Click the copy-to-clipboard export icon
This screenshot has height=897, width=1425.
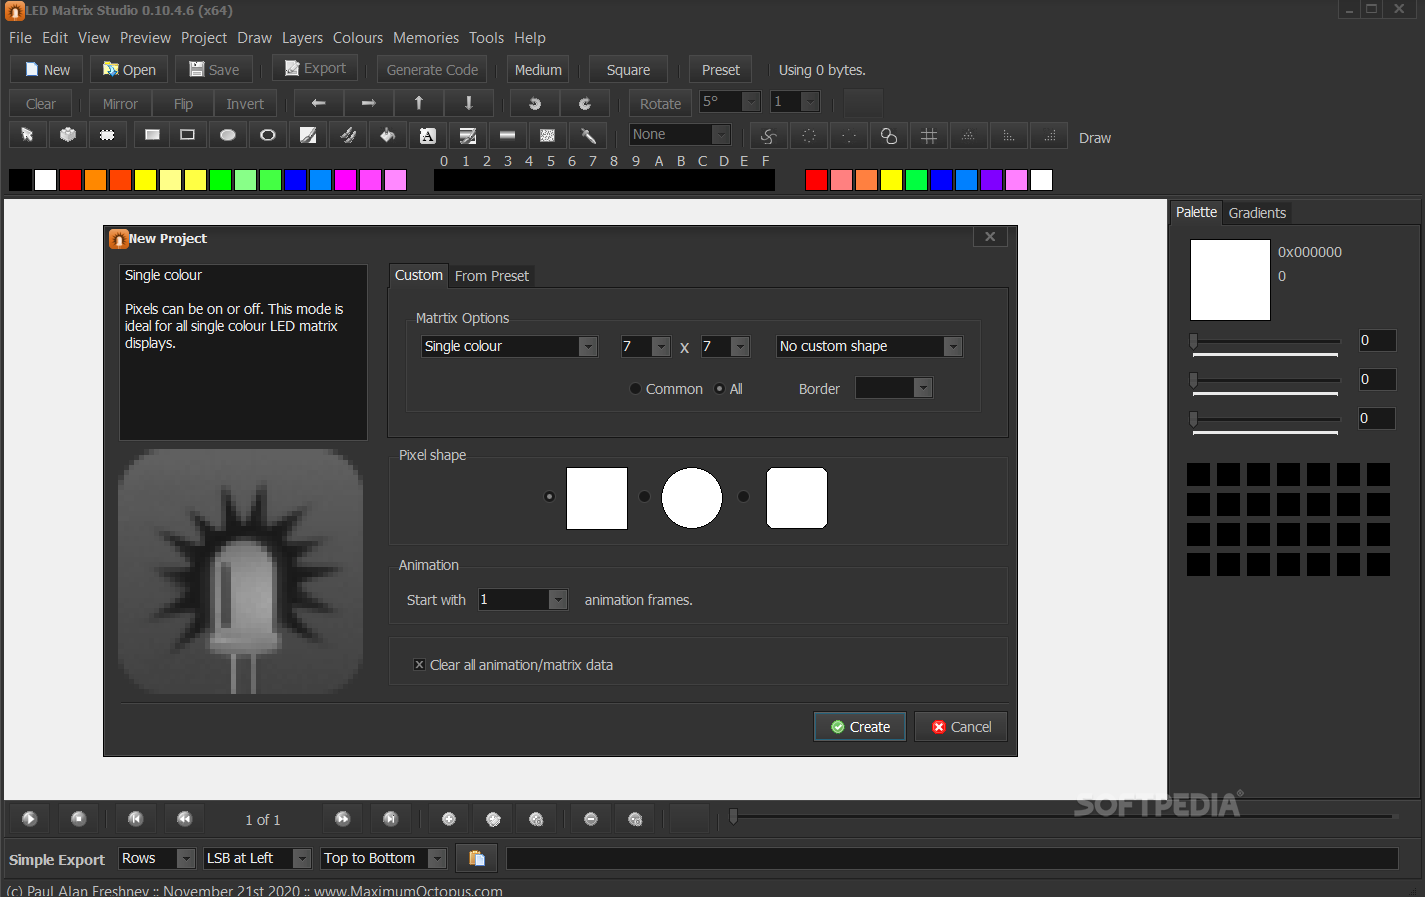[477, 858]
